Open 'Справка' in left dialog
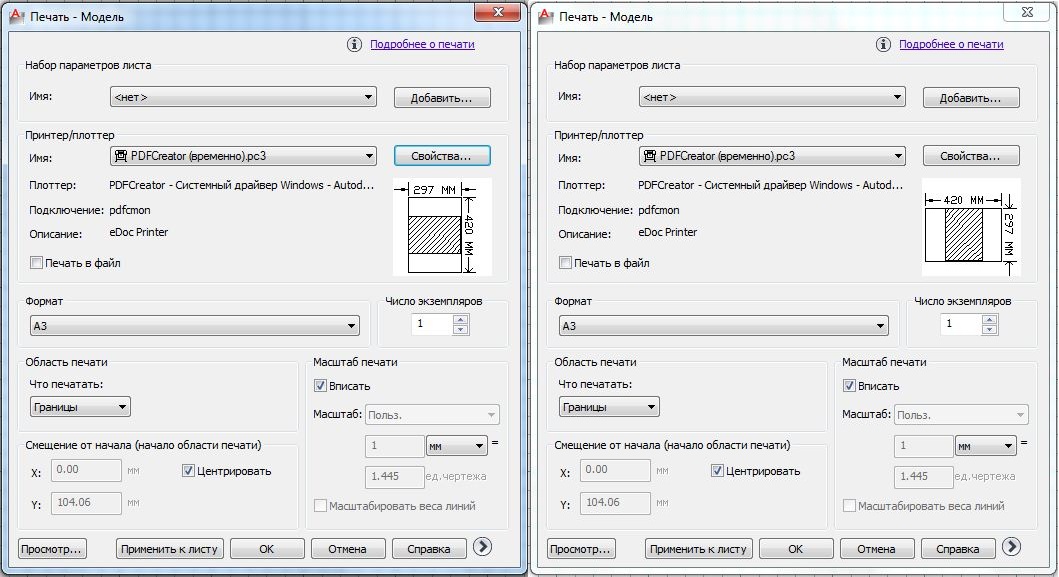The image size is (1059, 577). [x=429, y=549]
